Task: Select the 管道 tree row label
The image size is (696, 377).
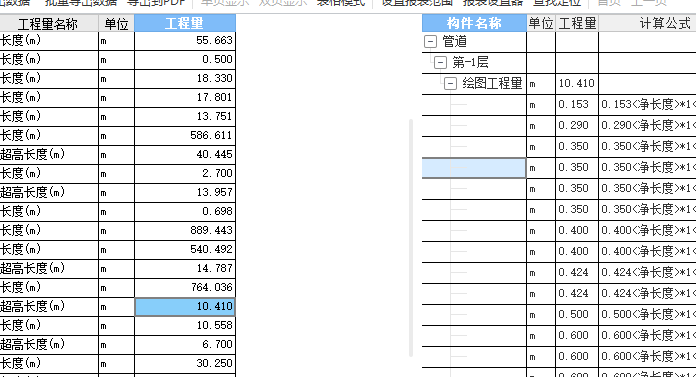Action: (455, 41)
